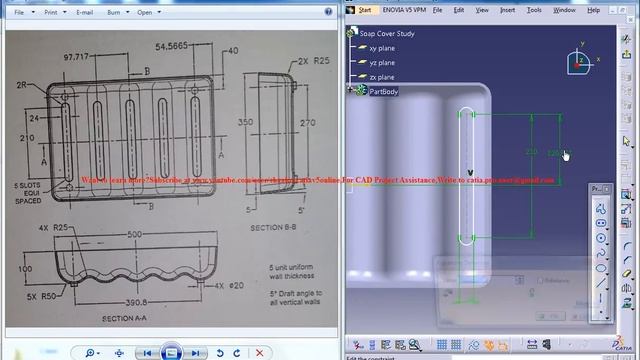Viewport: 640px width, 360px height.
Task: Click the red delete X in Photo Viewer
Action: point(260,353)
